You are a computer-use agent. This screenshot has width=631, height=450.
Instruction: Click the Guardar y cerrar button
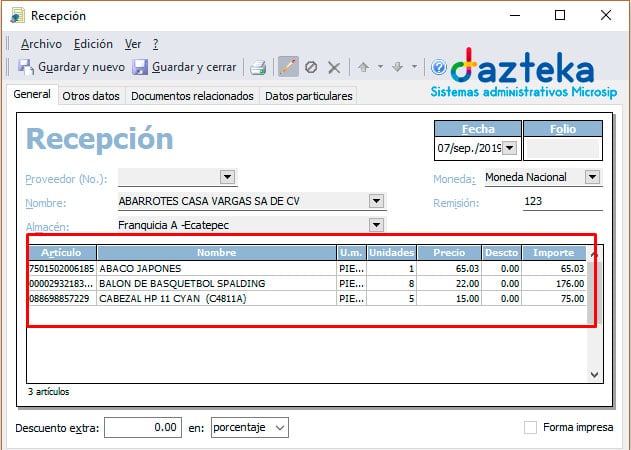[x=185, y=67]
